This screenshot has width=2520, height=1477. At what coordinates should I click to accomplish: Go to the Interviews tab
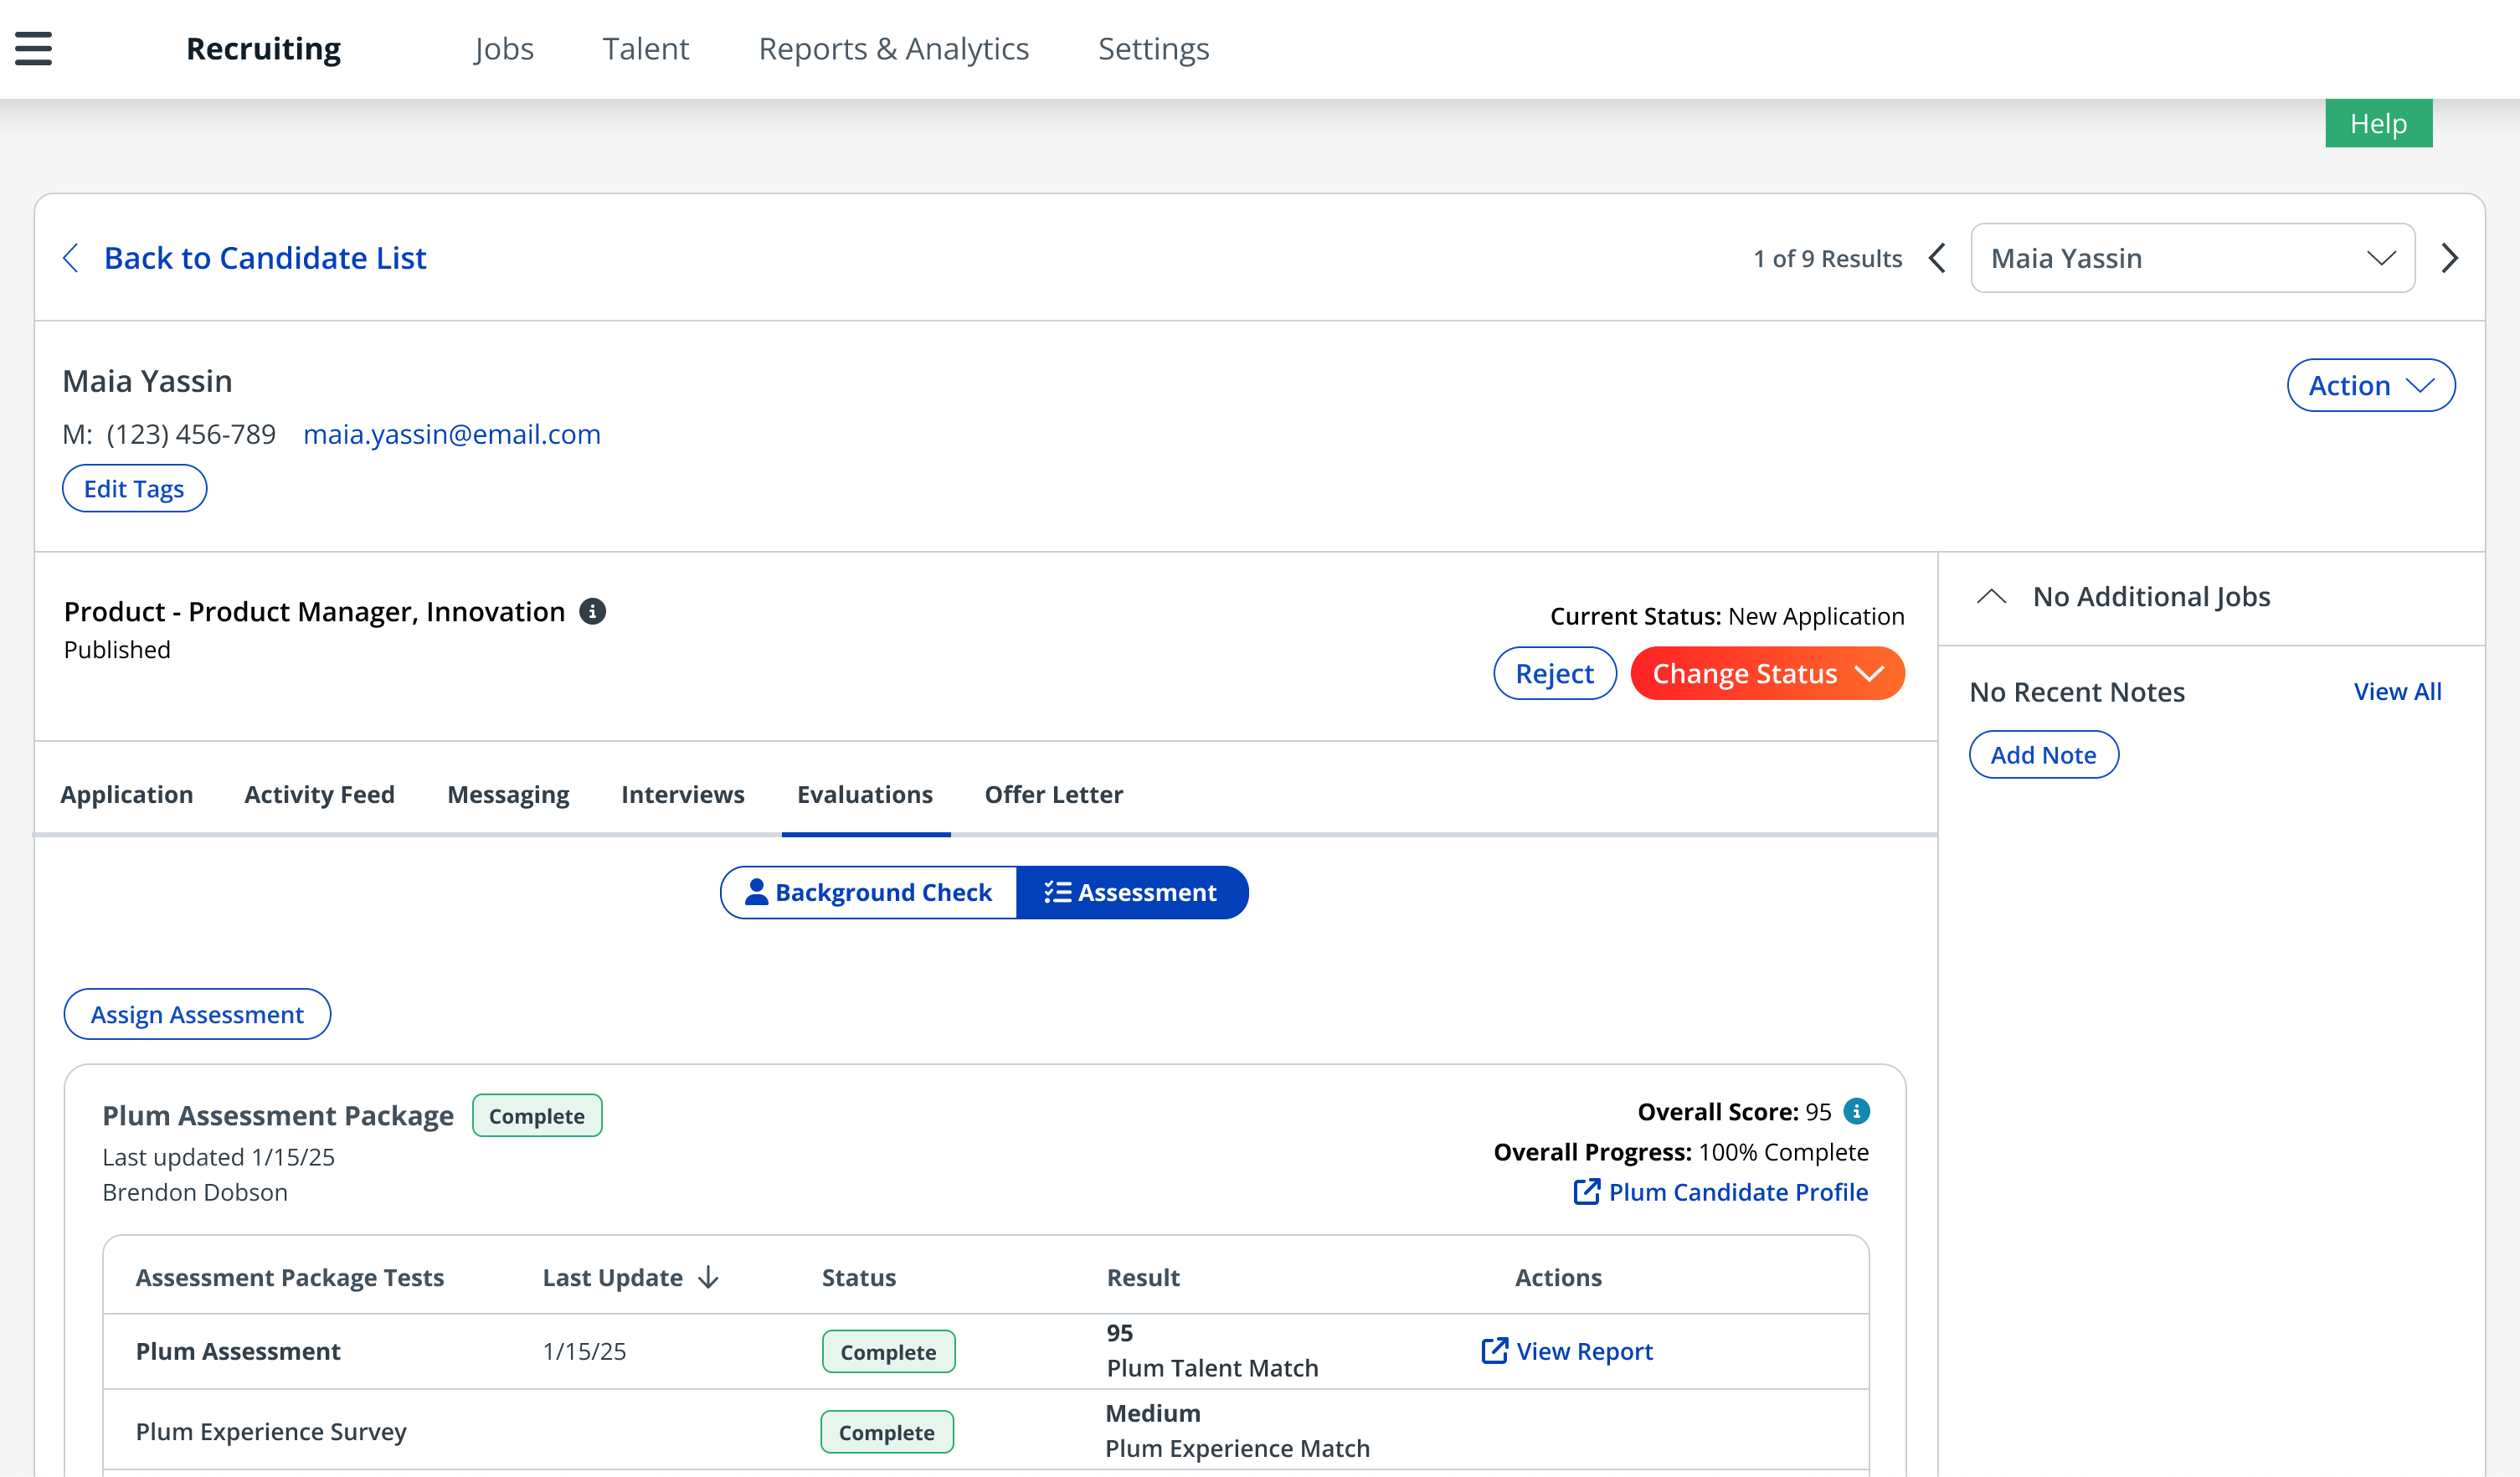[x=683, y=794]
